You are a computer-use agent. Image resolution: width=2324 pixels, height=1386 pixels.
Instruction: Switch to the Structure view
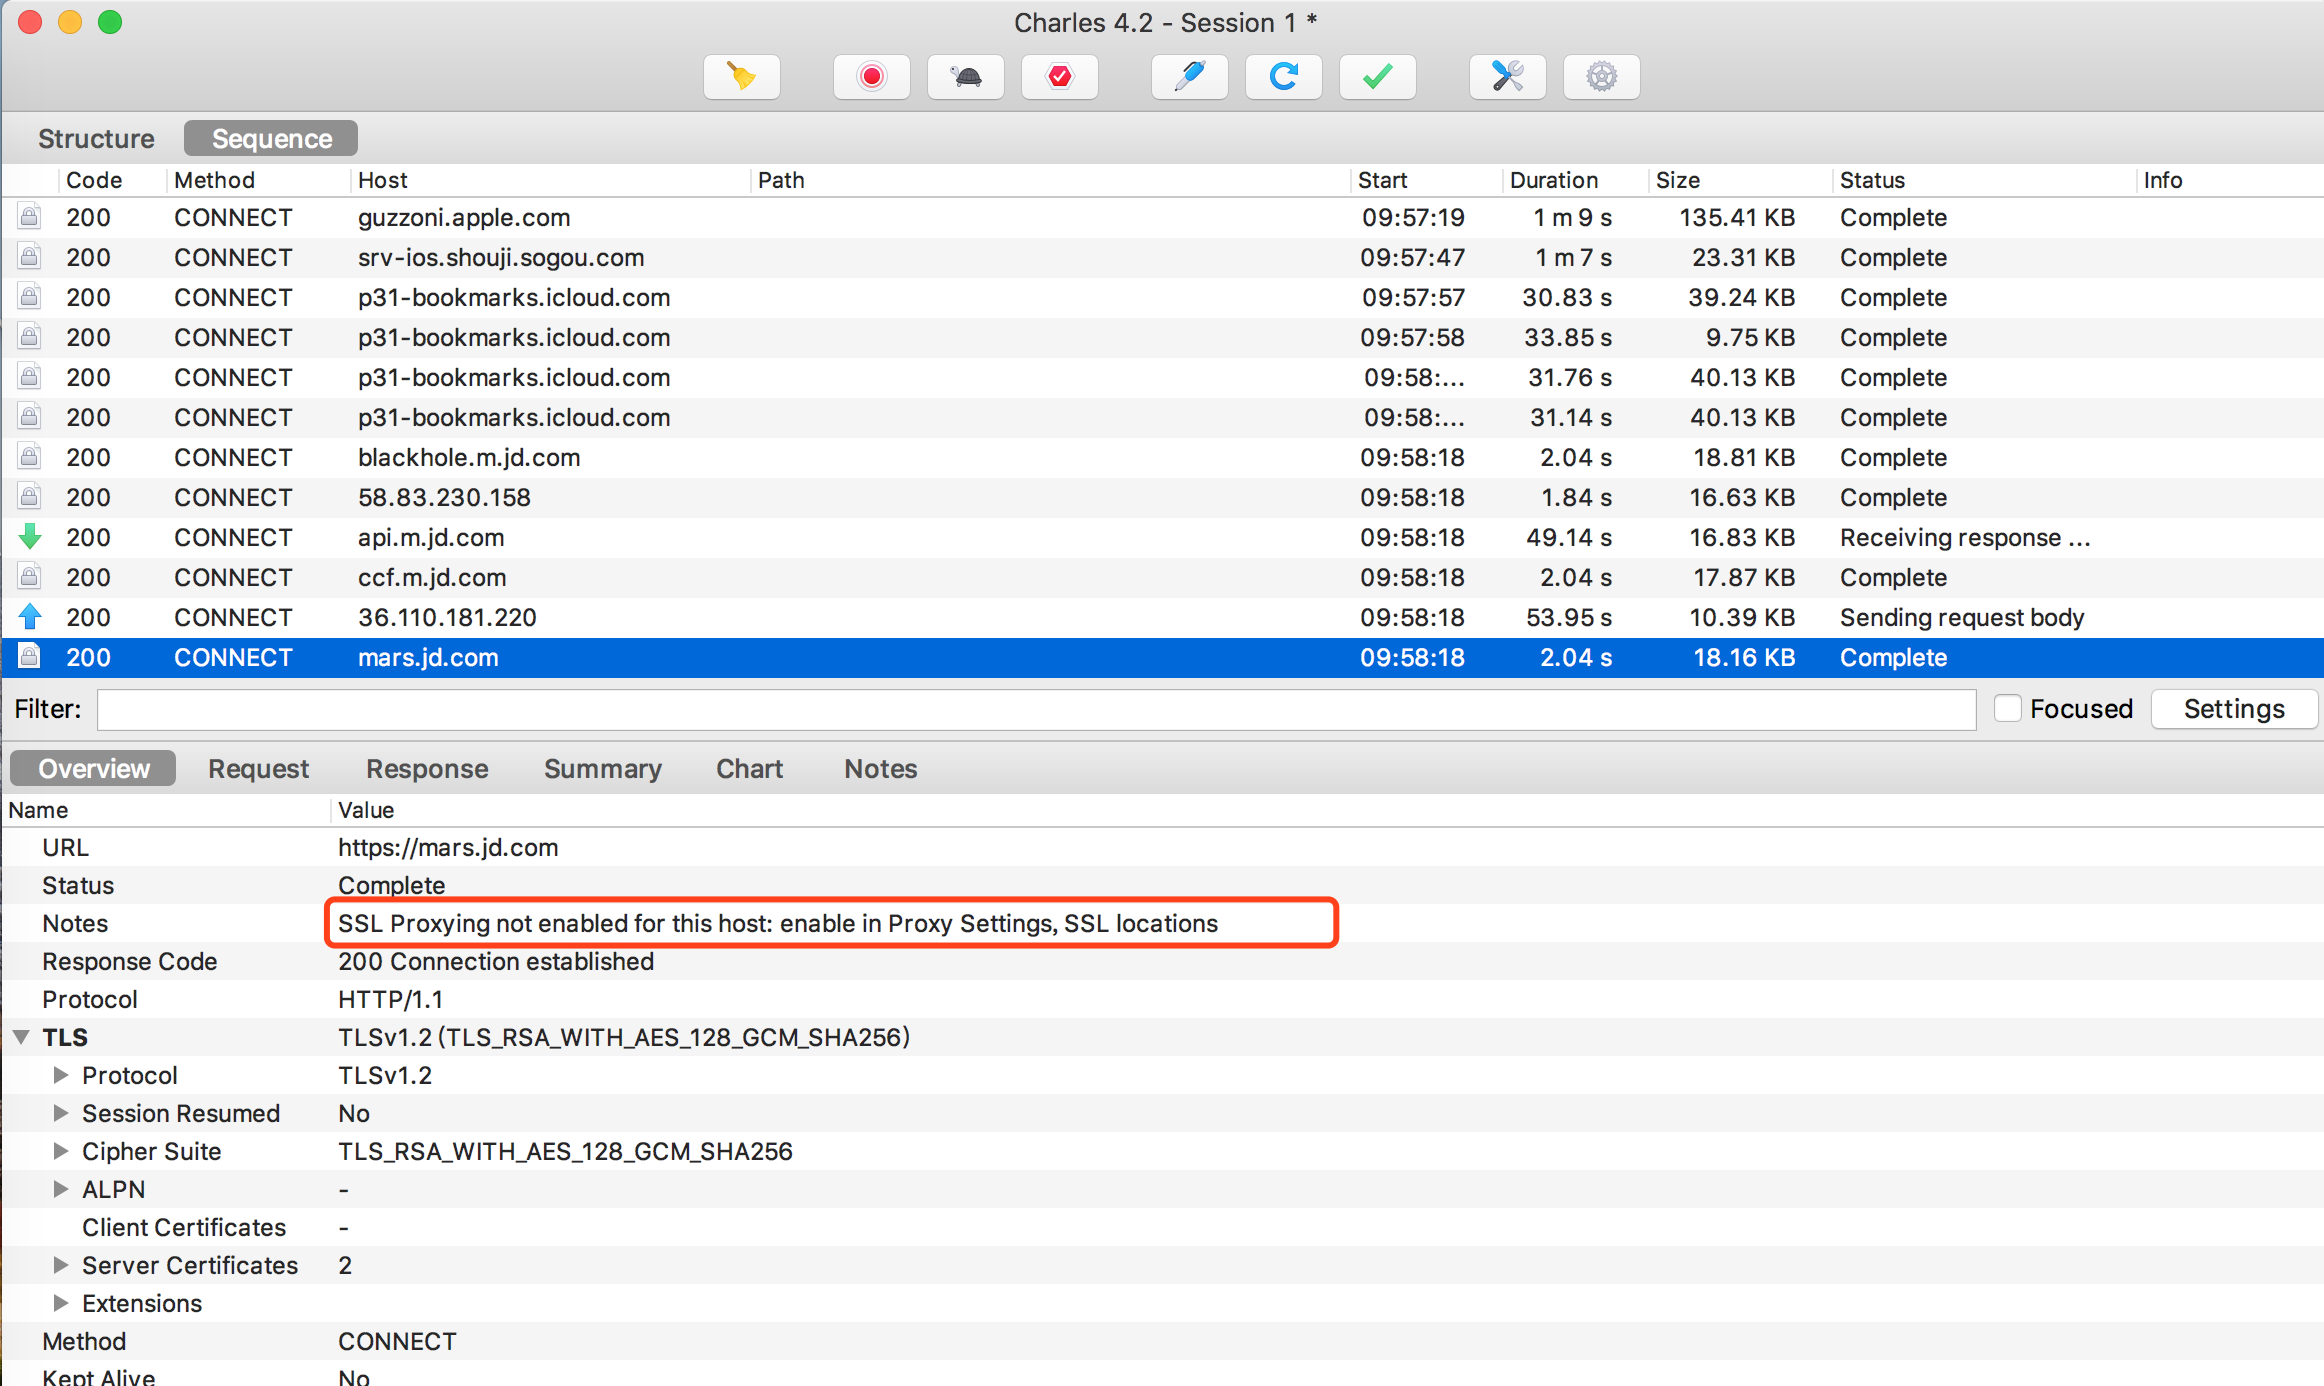click(96, 138)
